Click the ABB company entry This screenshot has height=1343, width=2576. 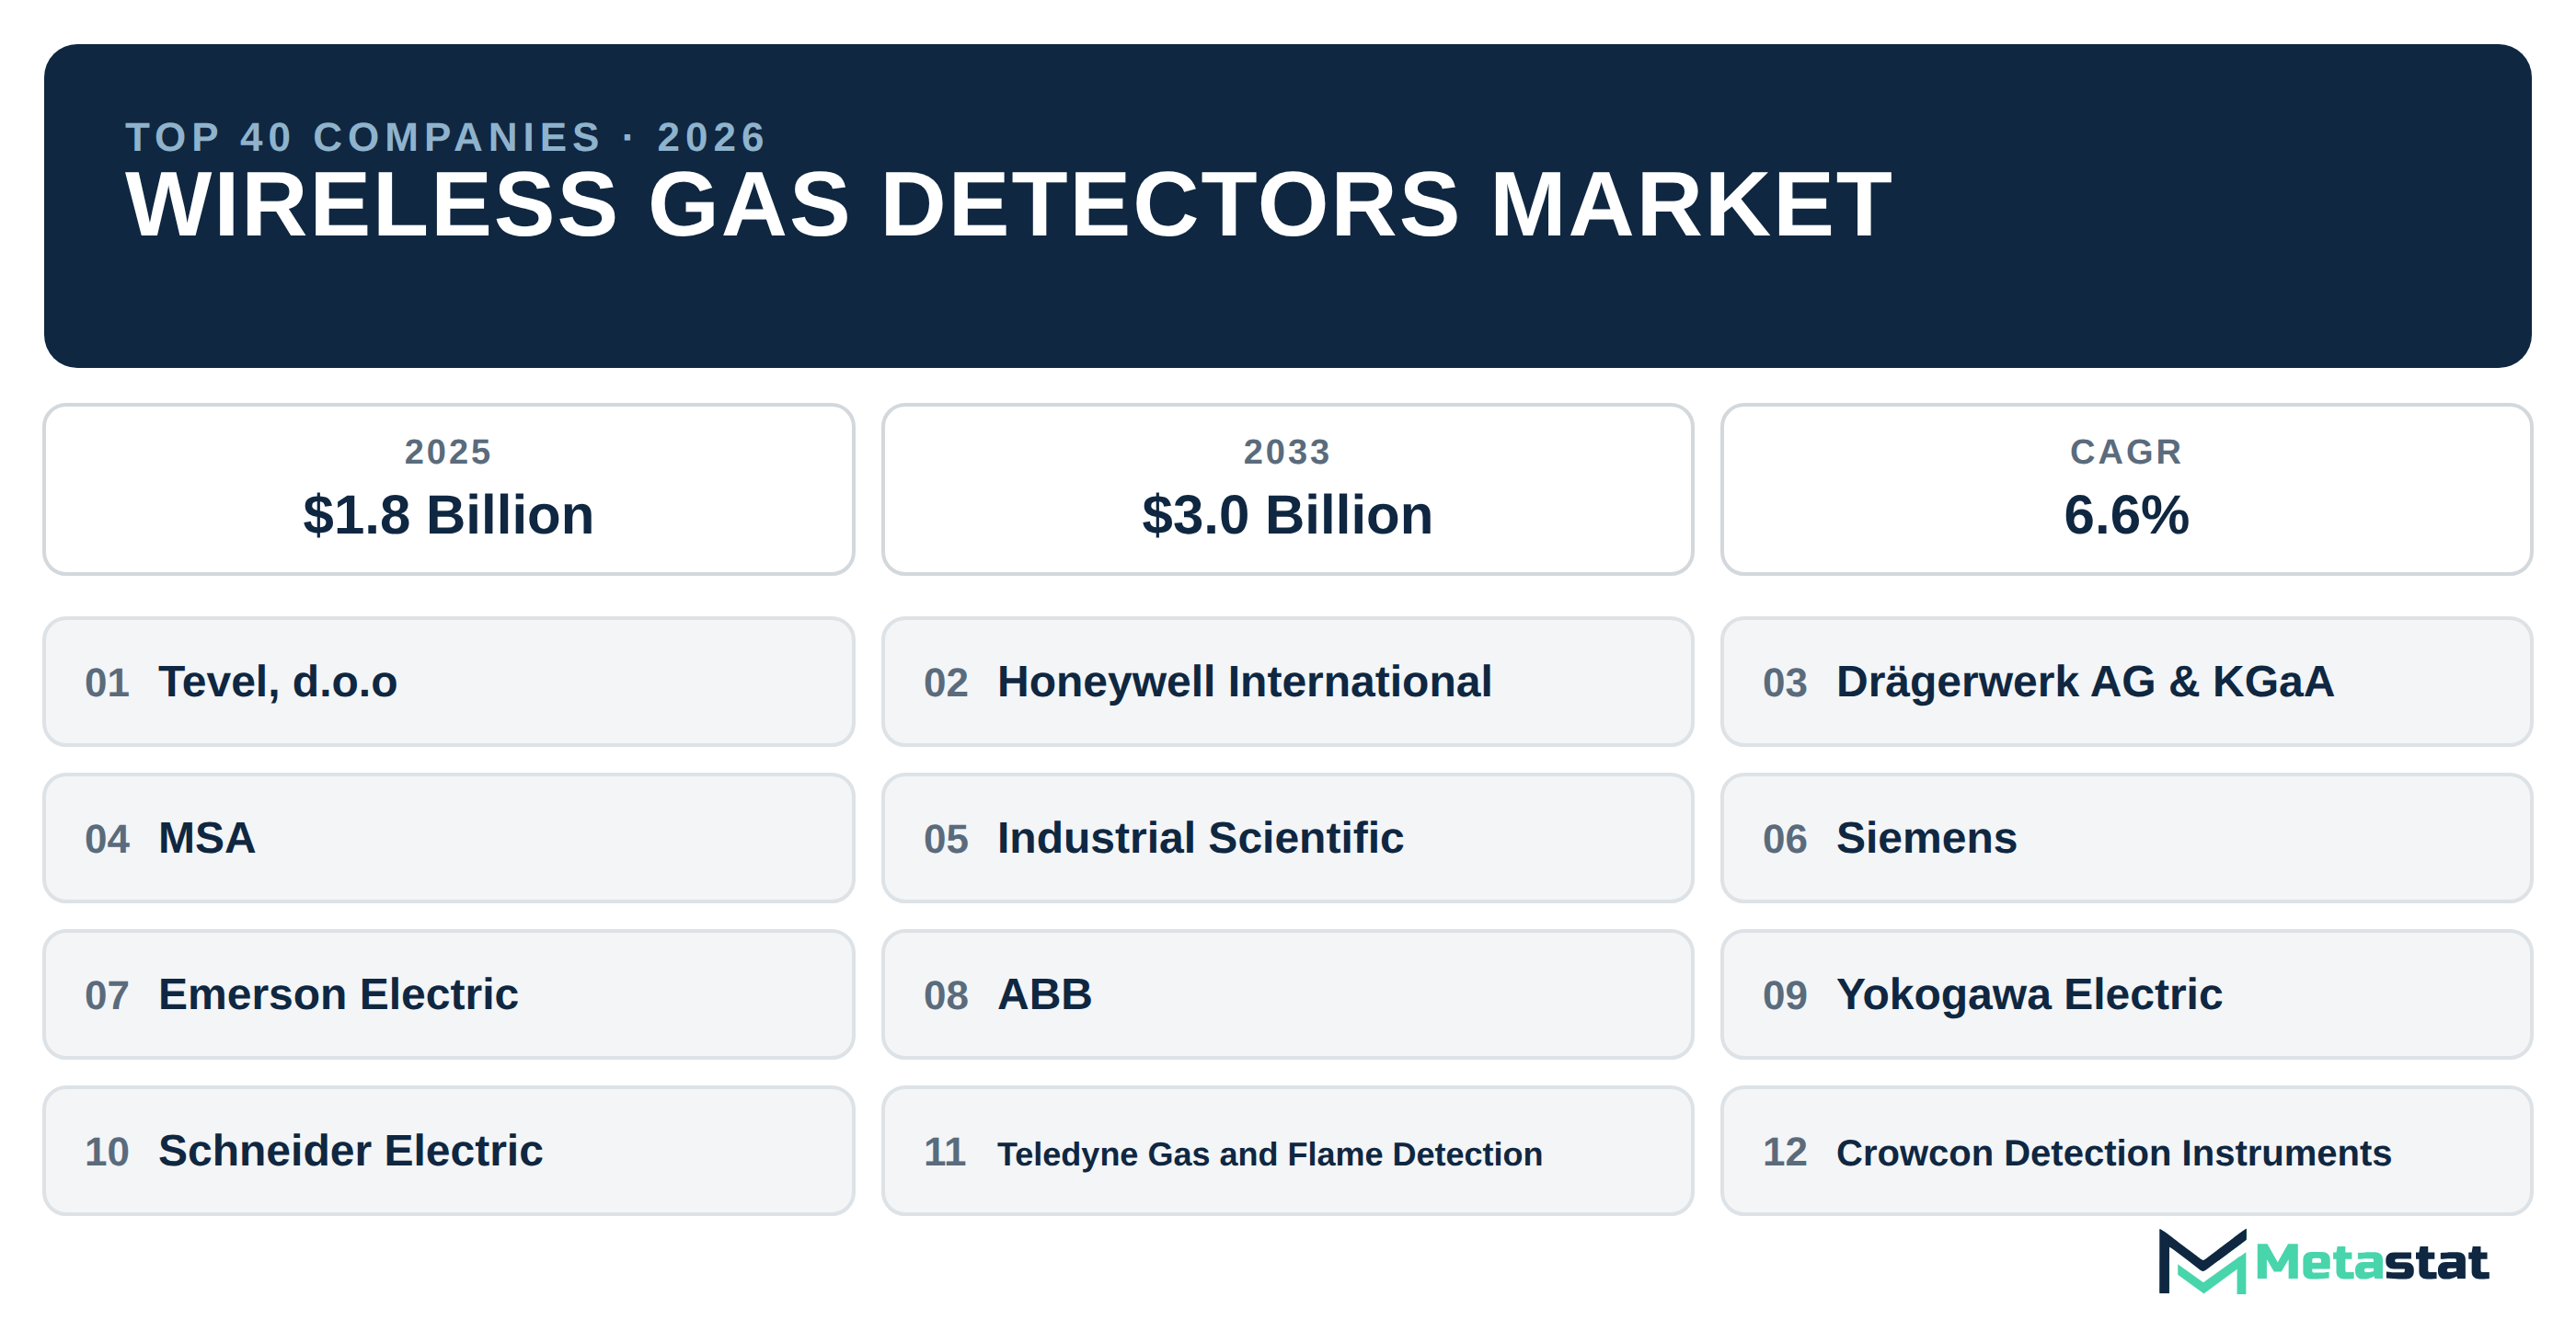click(x=1287, y=994)
